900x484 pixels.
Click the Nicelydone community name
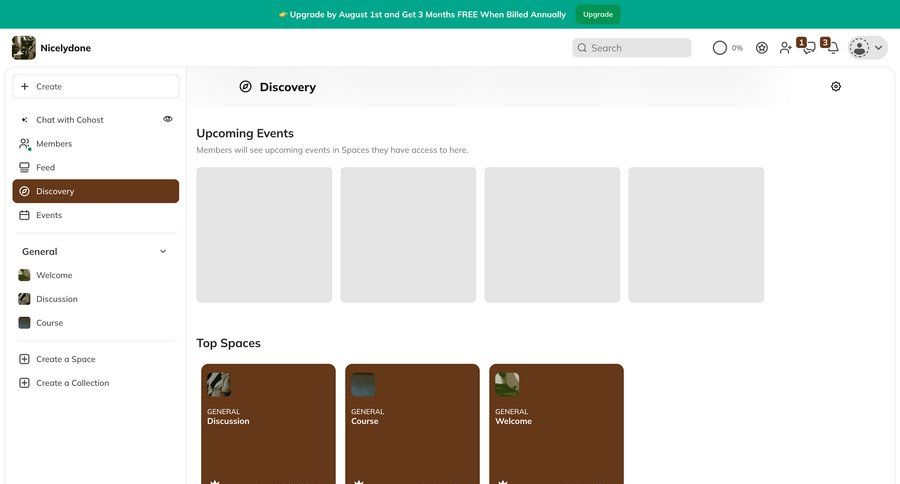tap(65, 48)
